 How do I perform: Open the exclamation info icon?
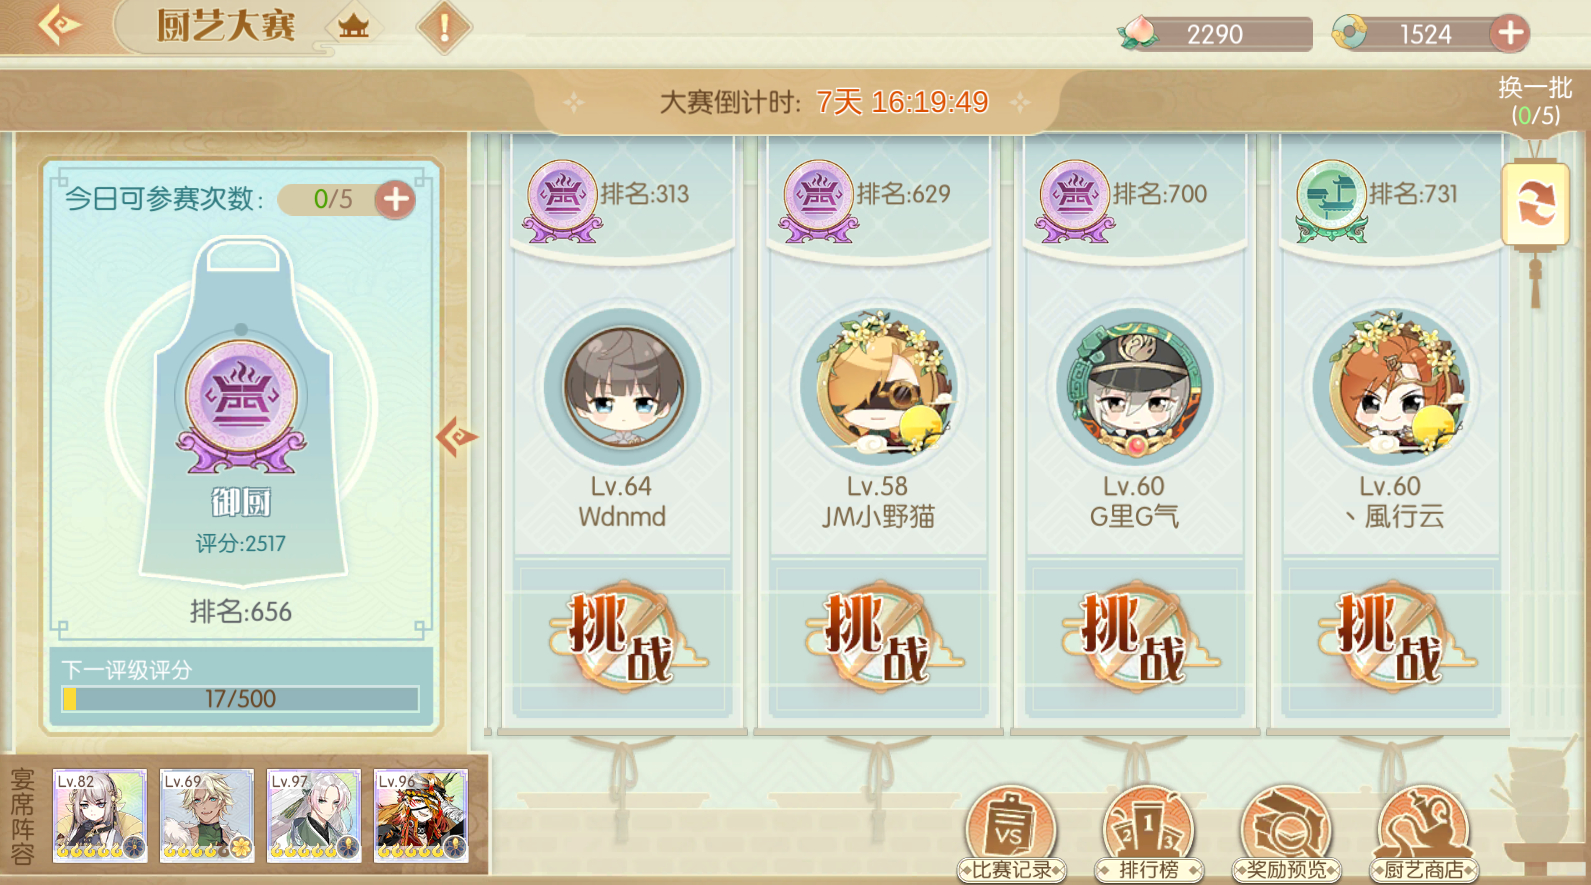click(444, 27)
